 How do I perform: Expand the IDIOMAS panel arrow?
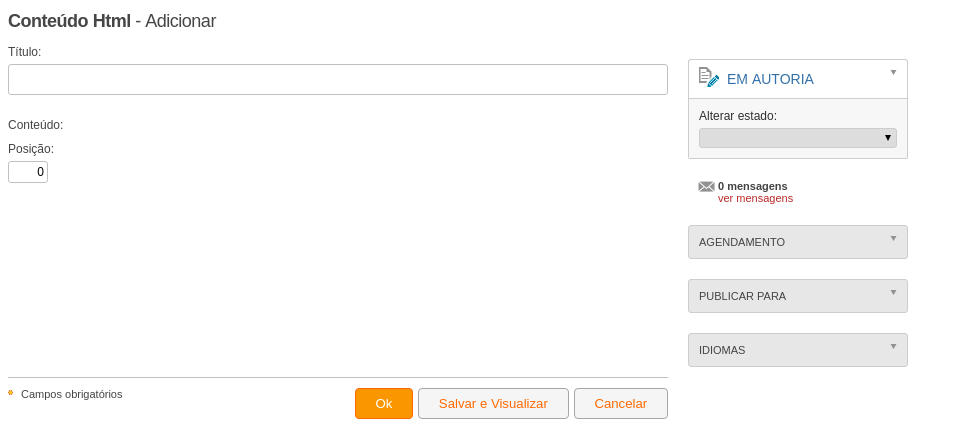tap(894, 346)
